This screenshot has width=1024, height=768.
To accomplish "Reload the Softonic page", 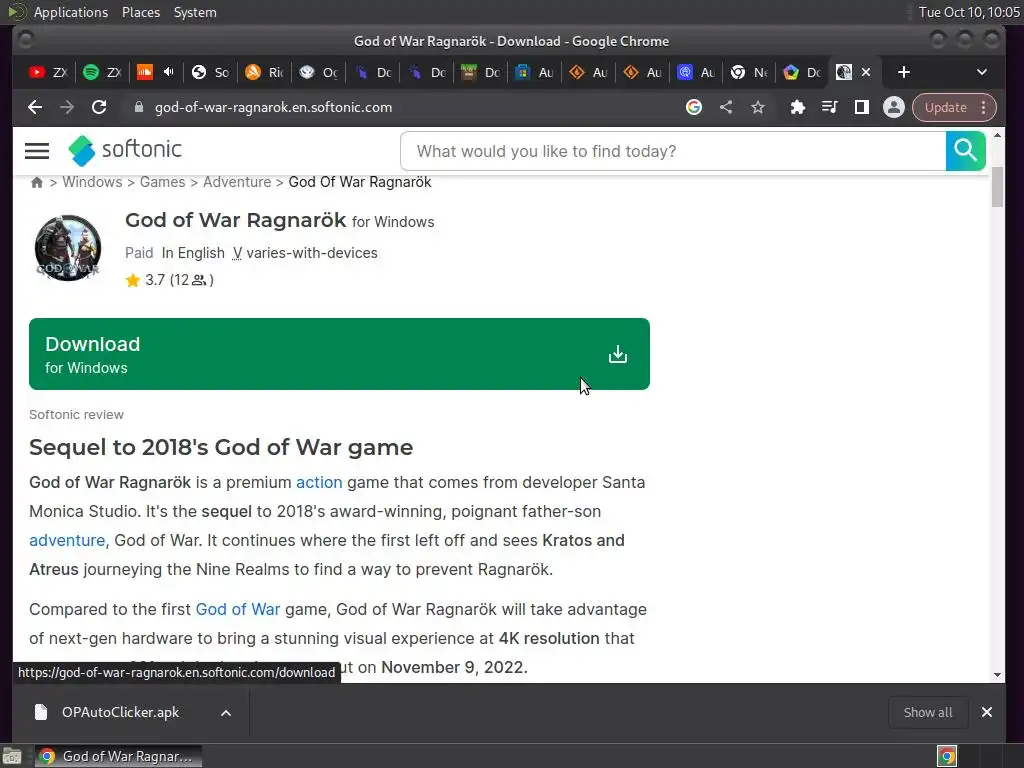I will click(99, 108).
